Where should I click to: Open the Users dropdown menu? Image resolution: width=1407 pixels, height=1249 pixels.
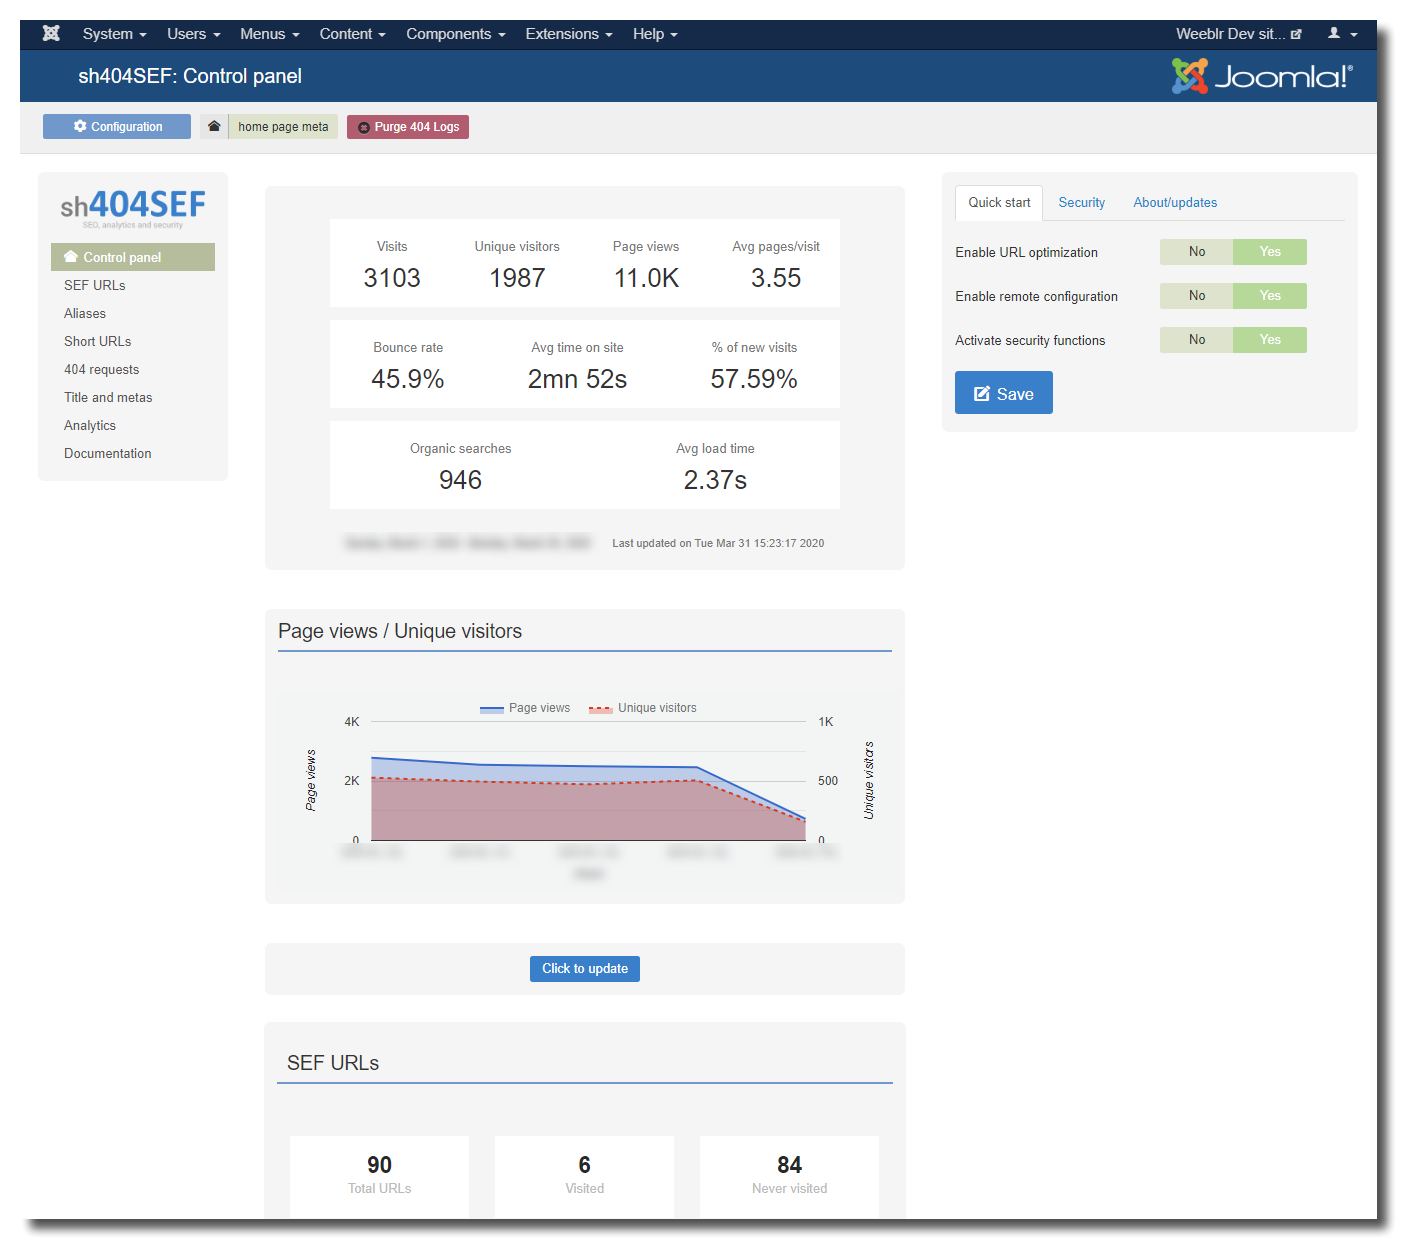click(x=193, y=33)
